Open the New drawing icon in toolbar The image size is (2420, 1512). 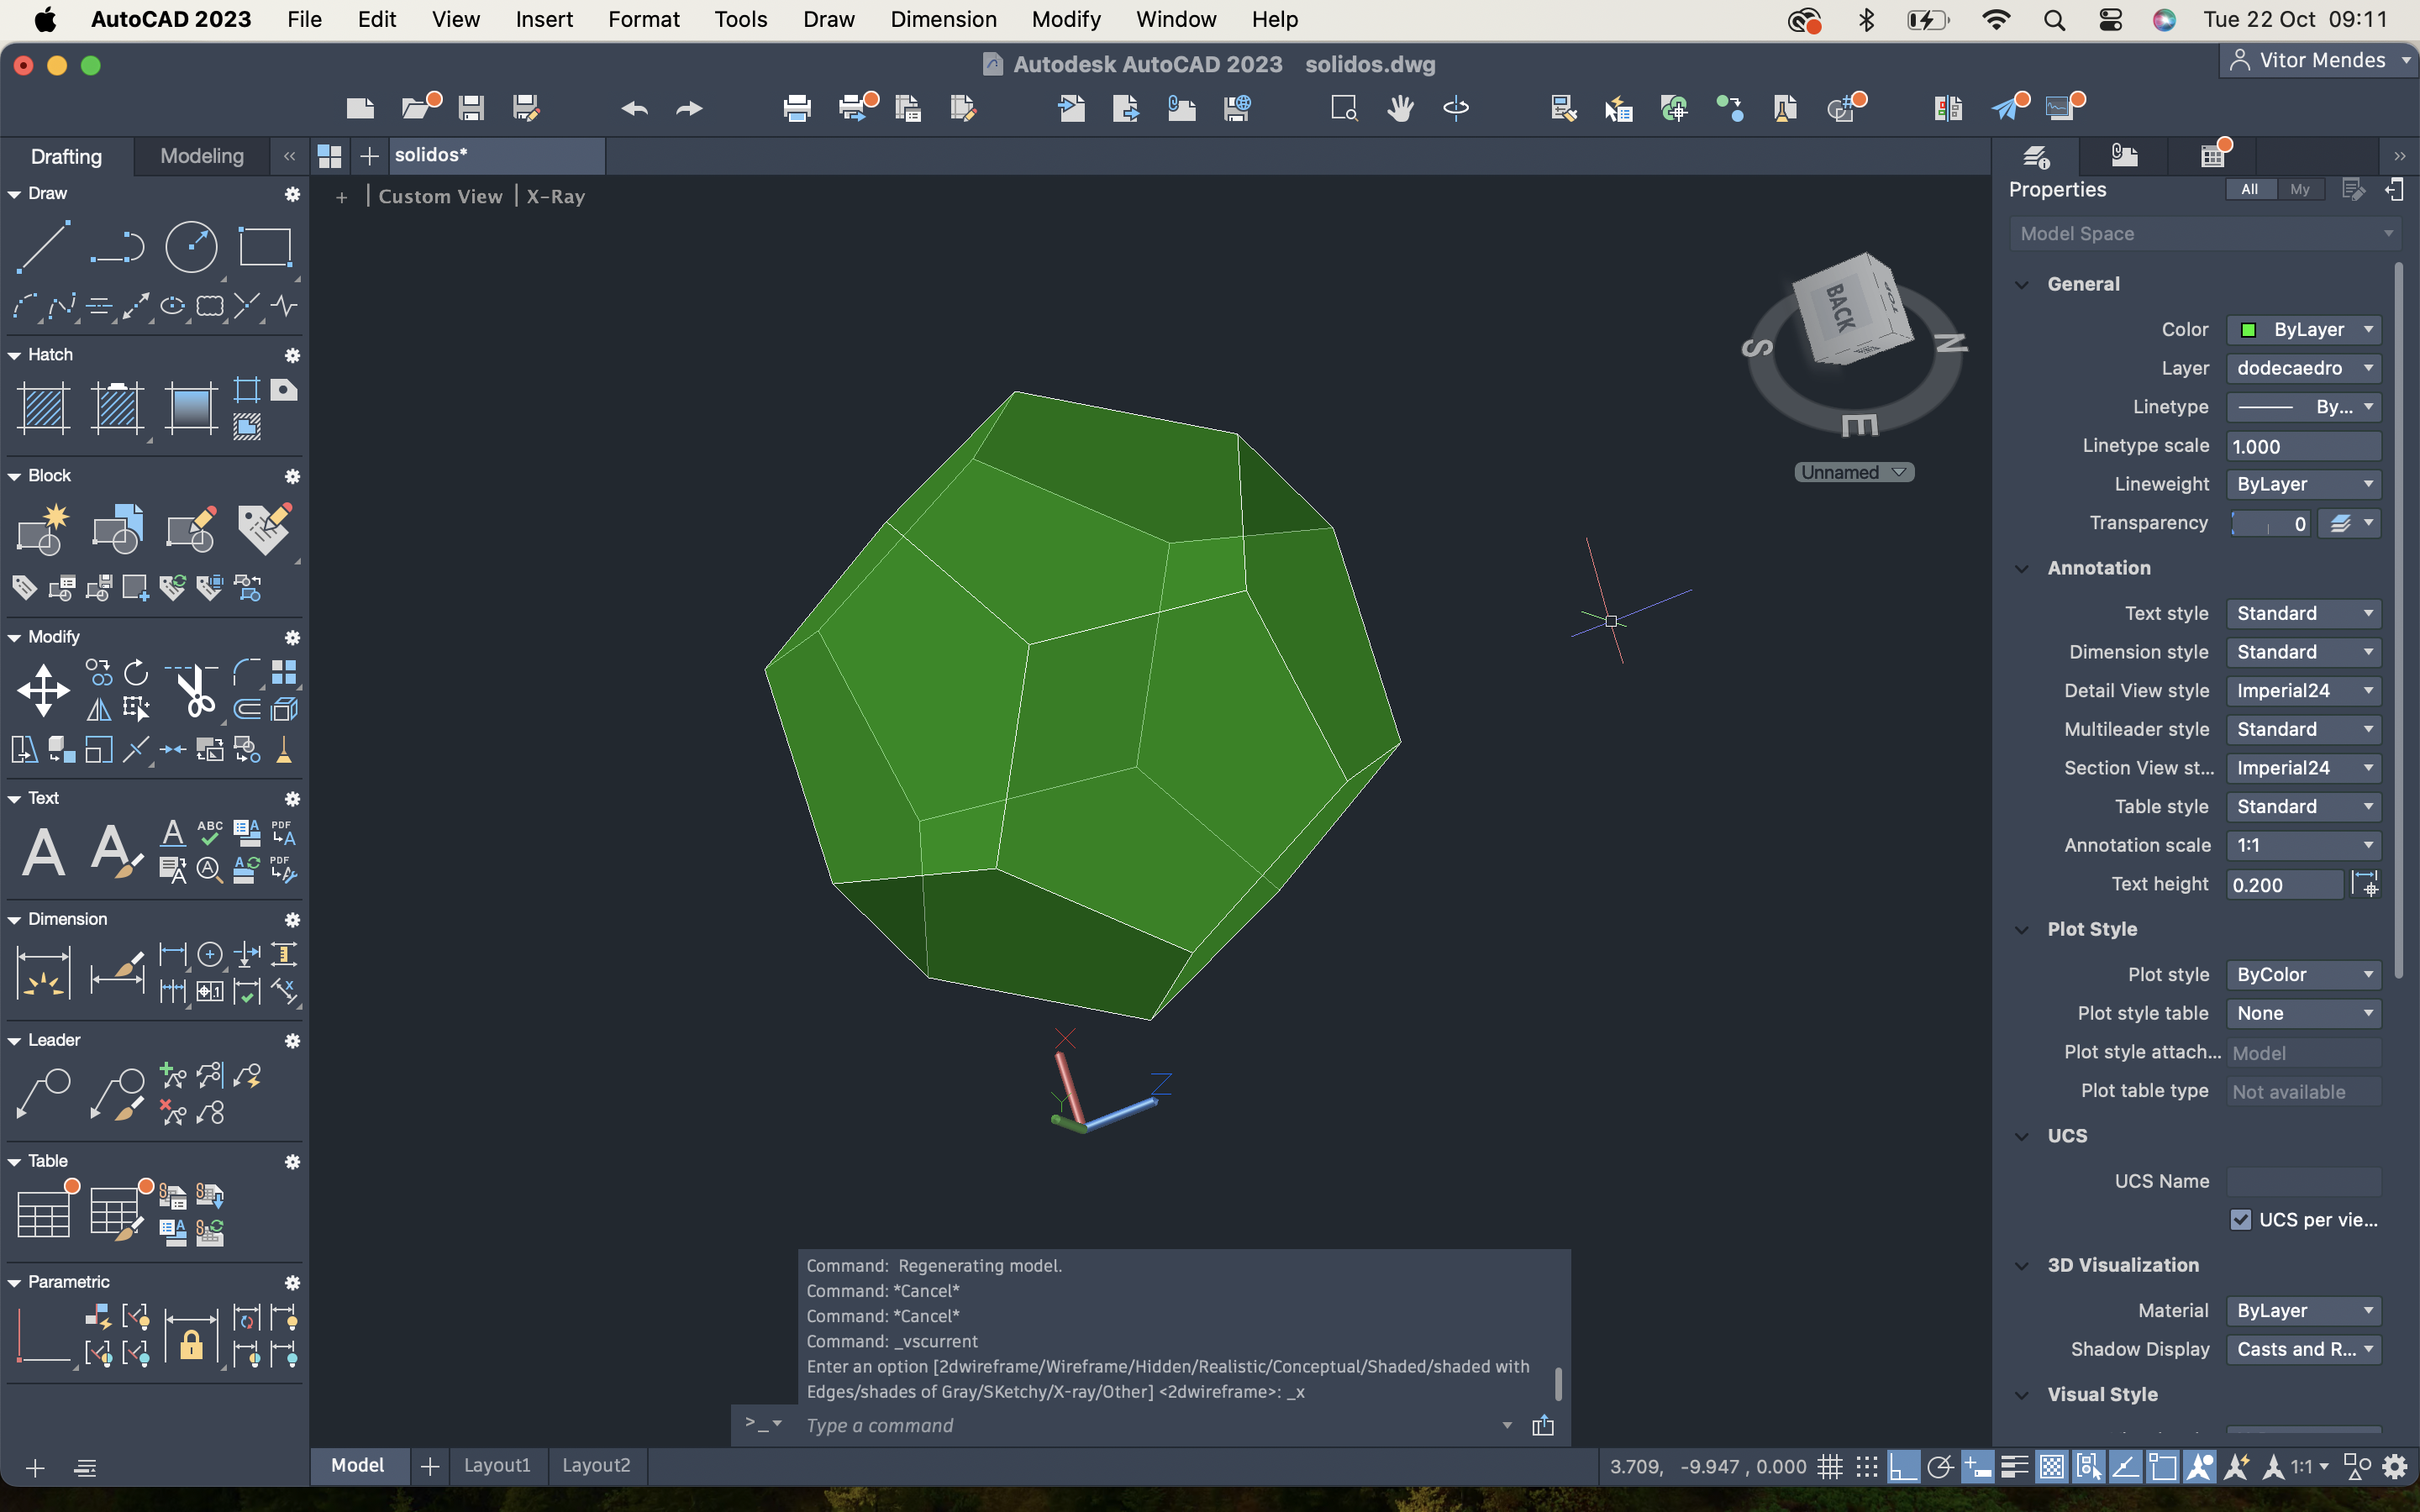(x=360, y=107)
